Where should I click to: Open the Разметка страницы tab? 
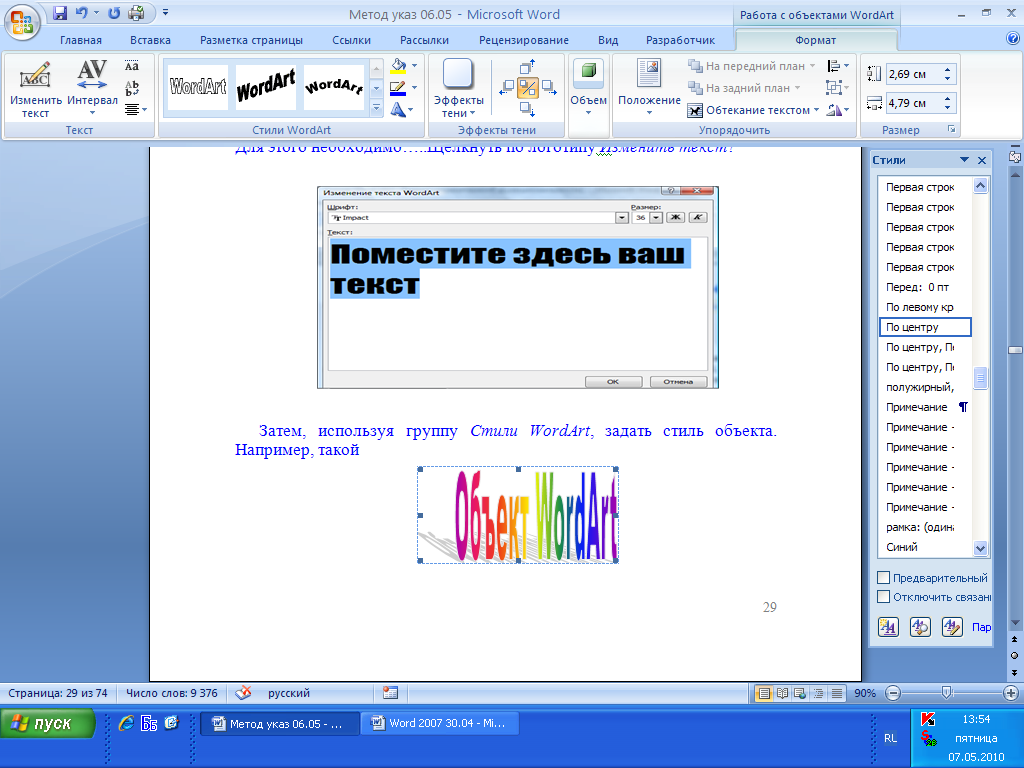(x=251, y=40)
